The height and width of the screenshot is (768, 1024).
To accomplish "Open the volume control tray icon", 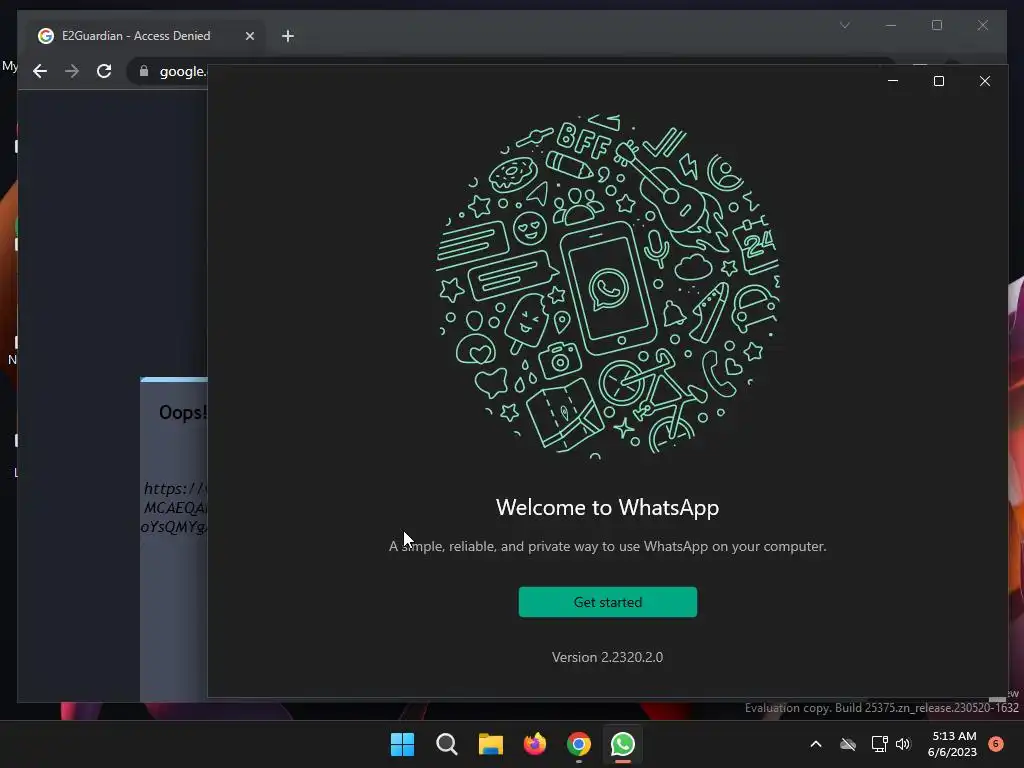I will click(x=903, y=744).
